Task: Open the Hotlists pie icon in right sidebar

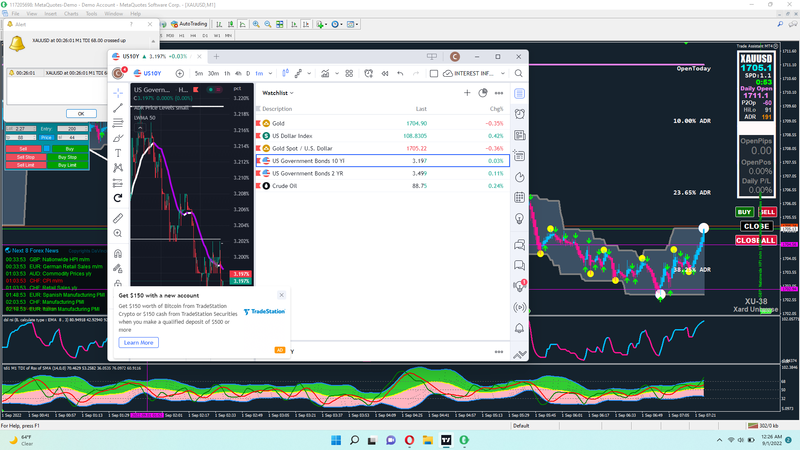Action: click(519, 177)
